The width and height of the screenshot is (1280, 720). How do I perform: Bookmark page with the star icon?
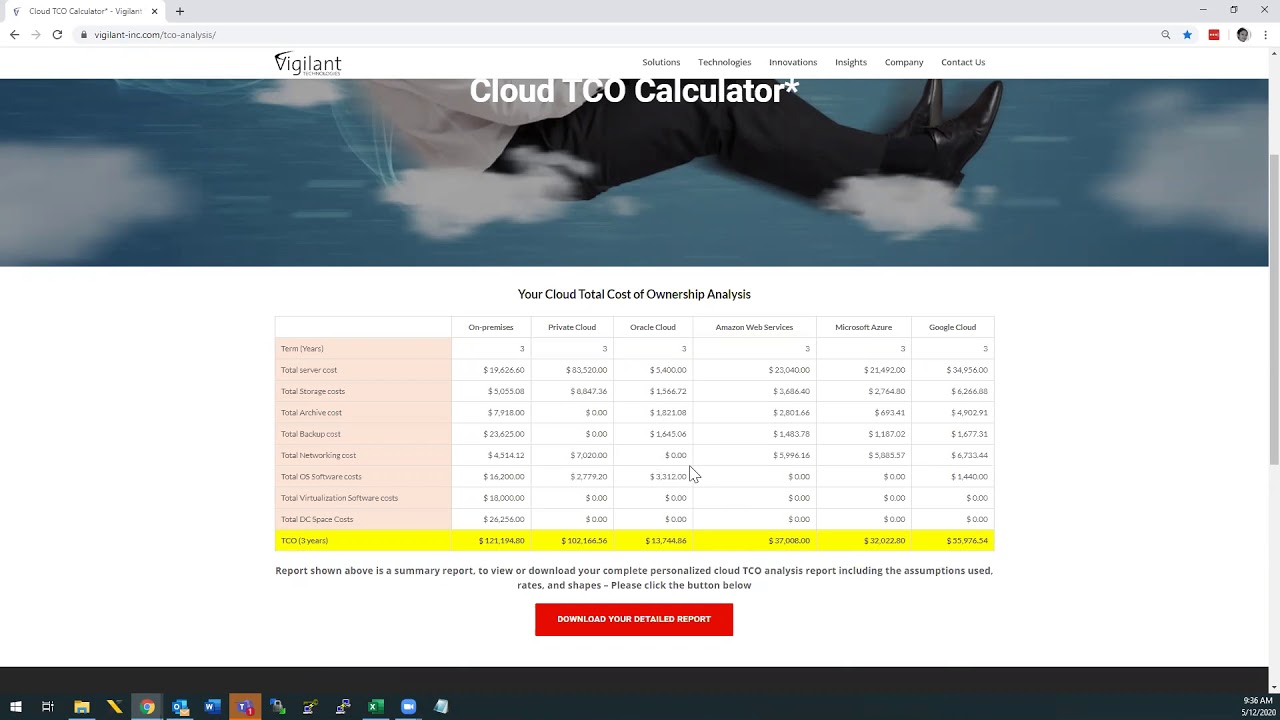coord(1187,35)
